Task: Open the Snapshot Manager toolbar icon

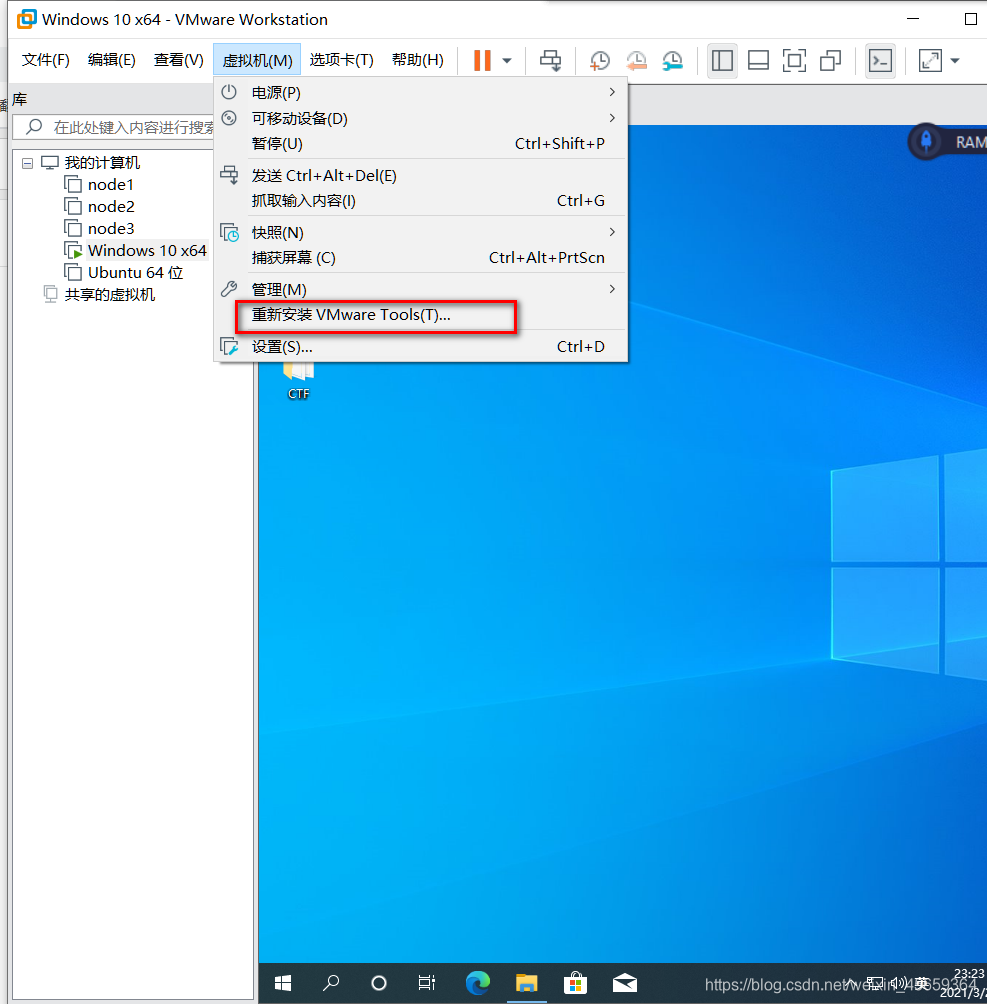Action: [673, 61]
